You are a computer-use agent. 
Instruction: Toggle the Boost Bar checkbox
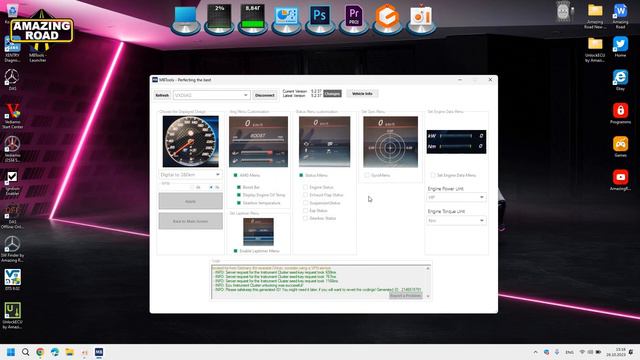point(239,187)
